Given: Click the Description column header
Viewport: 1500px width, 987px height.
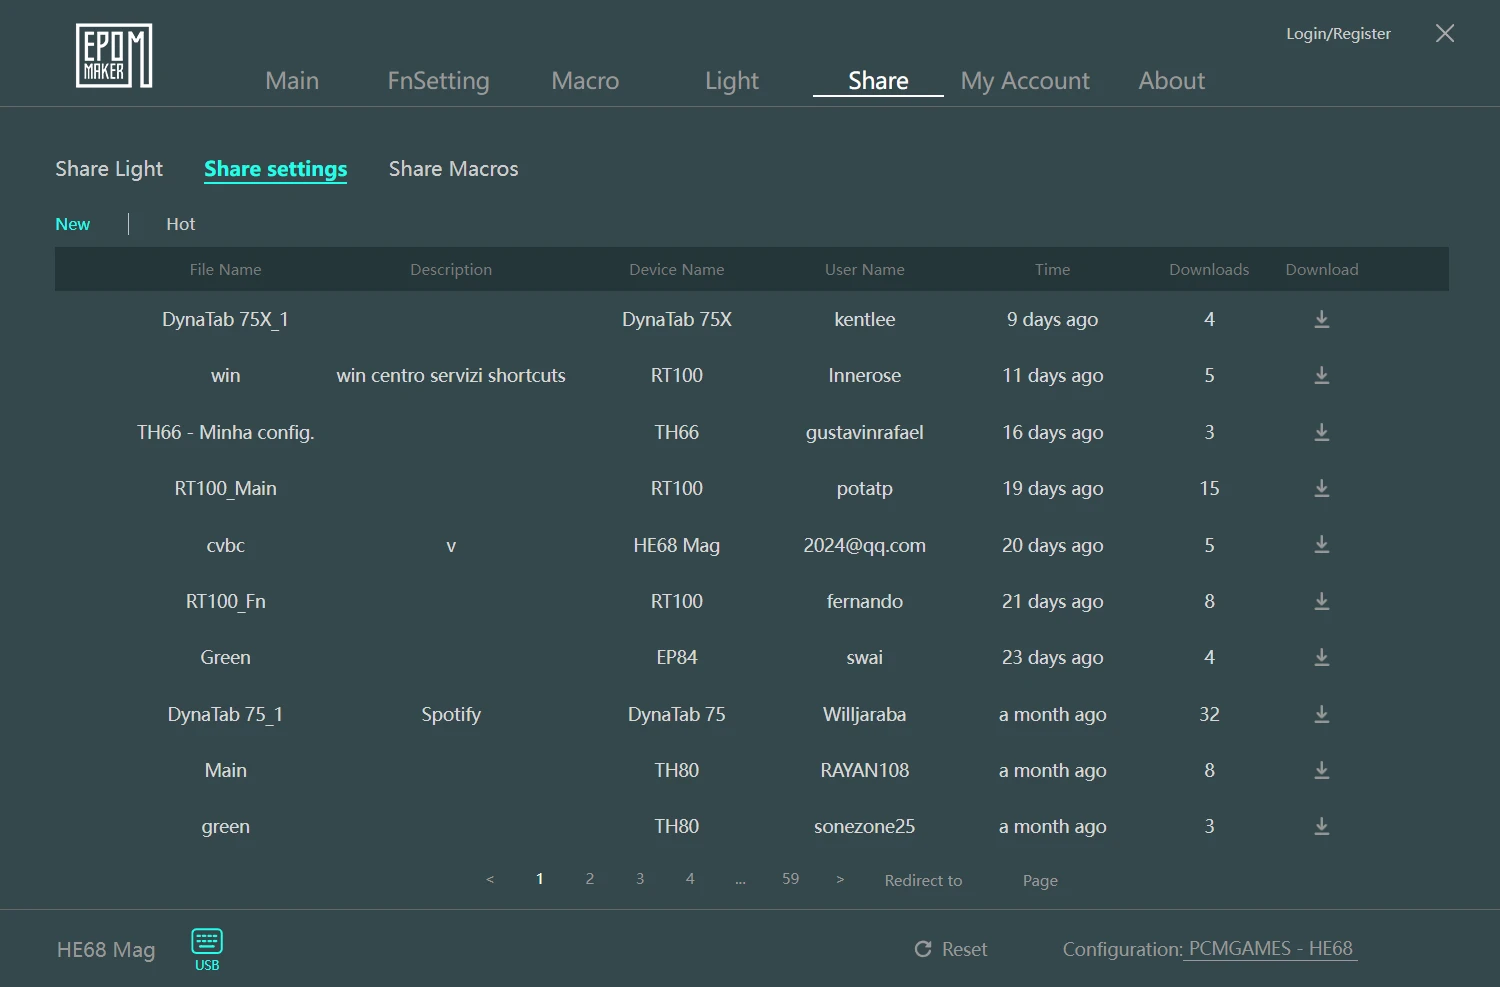Looking at the screenshot, I should pyautogui.click(x=451, y=270).
